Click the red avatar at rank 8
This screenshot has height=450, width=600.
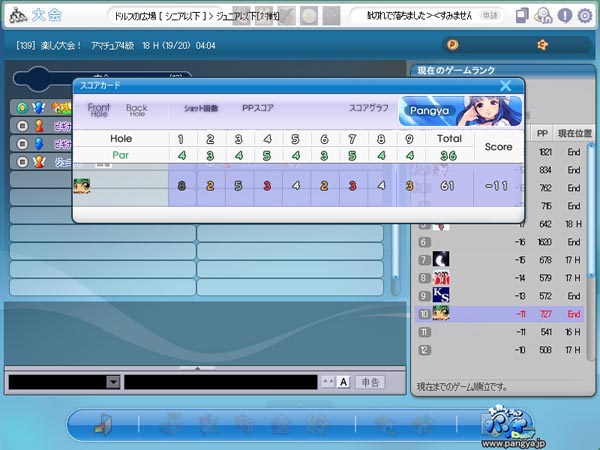click(441, 277)
